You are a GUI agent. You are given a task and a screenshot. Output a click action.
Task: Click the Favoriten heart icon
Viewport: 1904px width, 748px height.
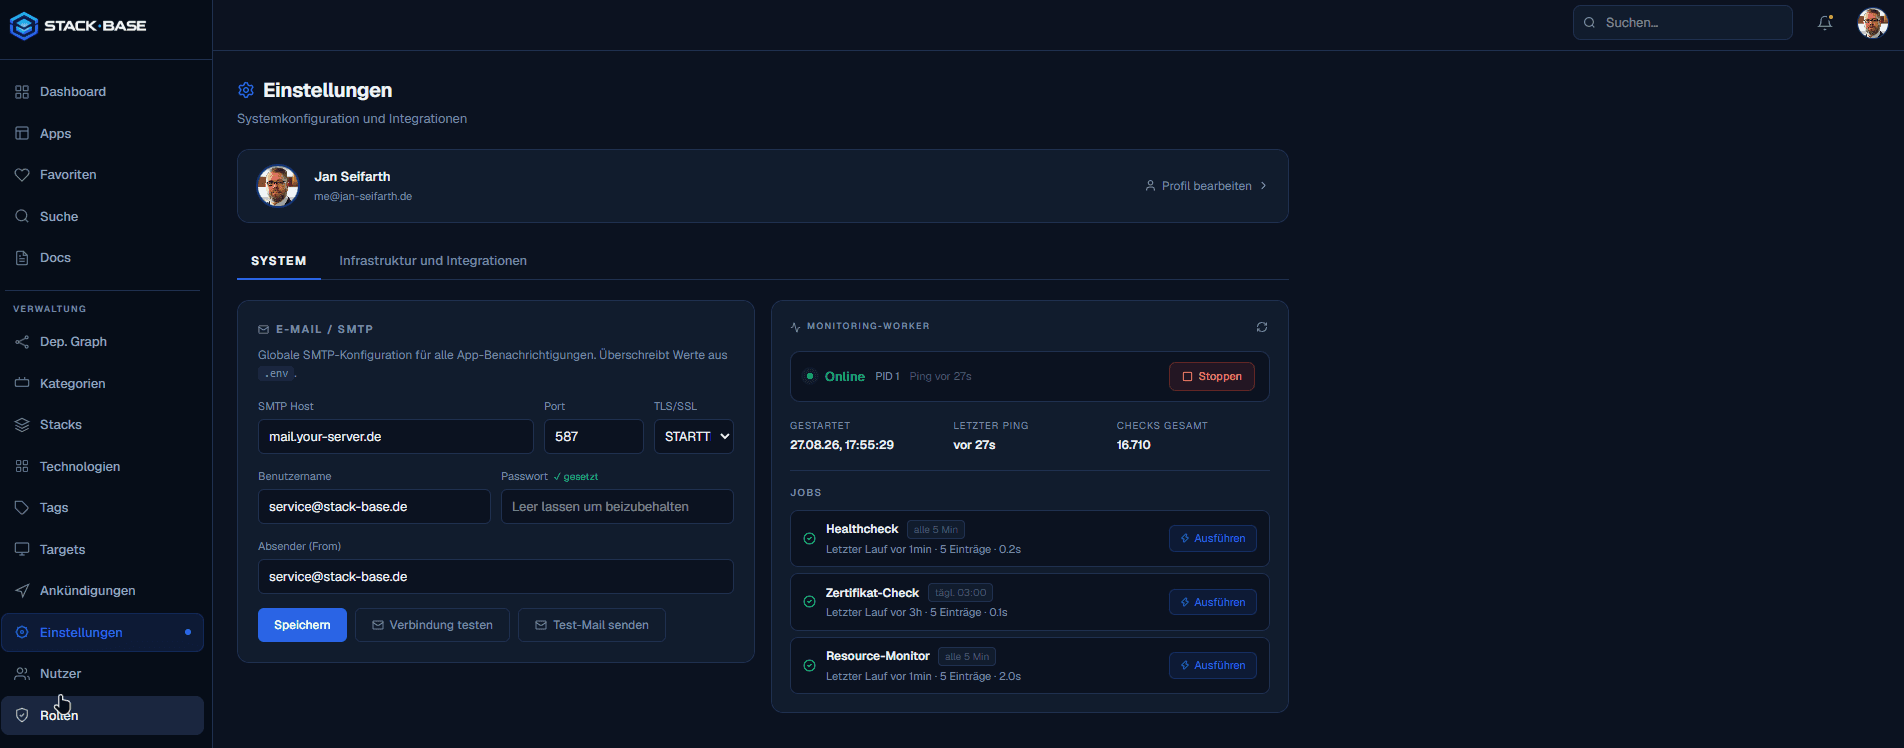[22, 175]
